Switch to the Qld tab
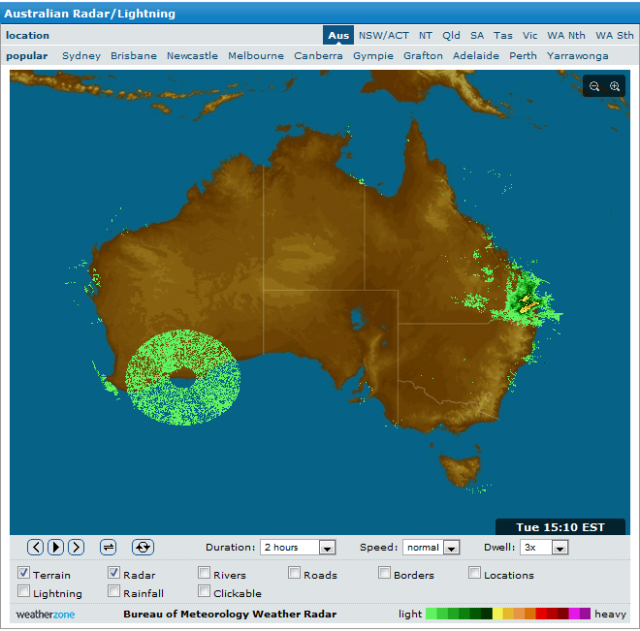640x631 pixels. pos(451,36)
